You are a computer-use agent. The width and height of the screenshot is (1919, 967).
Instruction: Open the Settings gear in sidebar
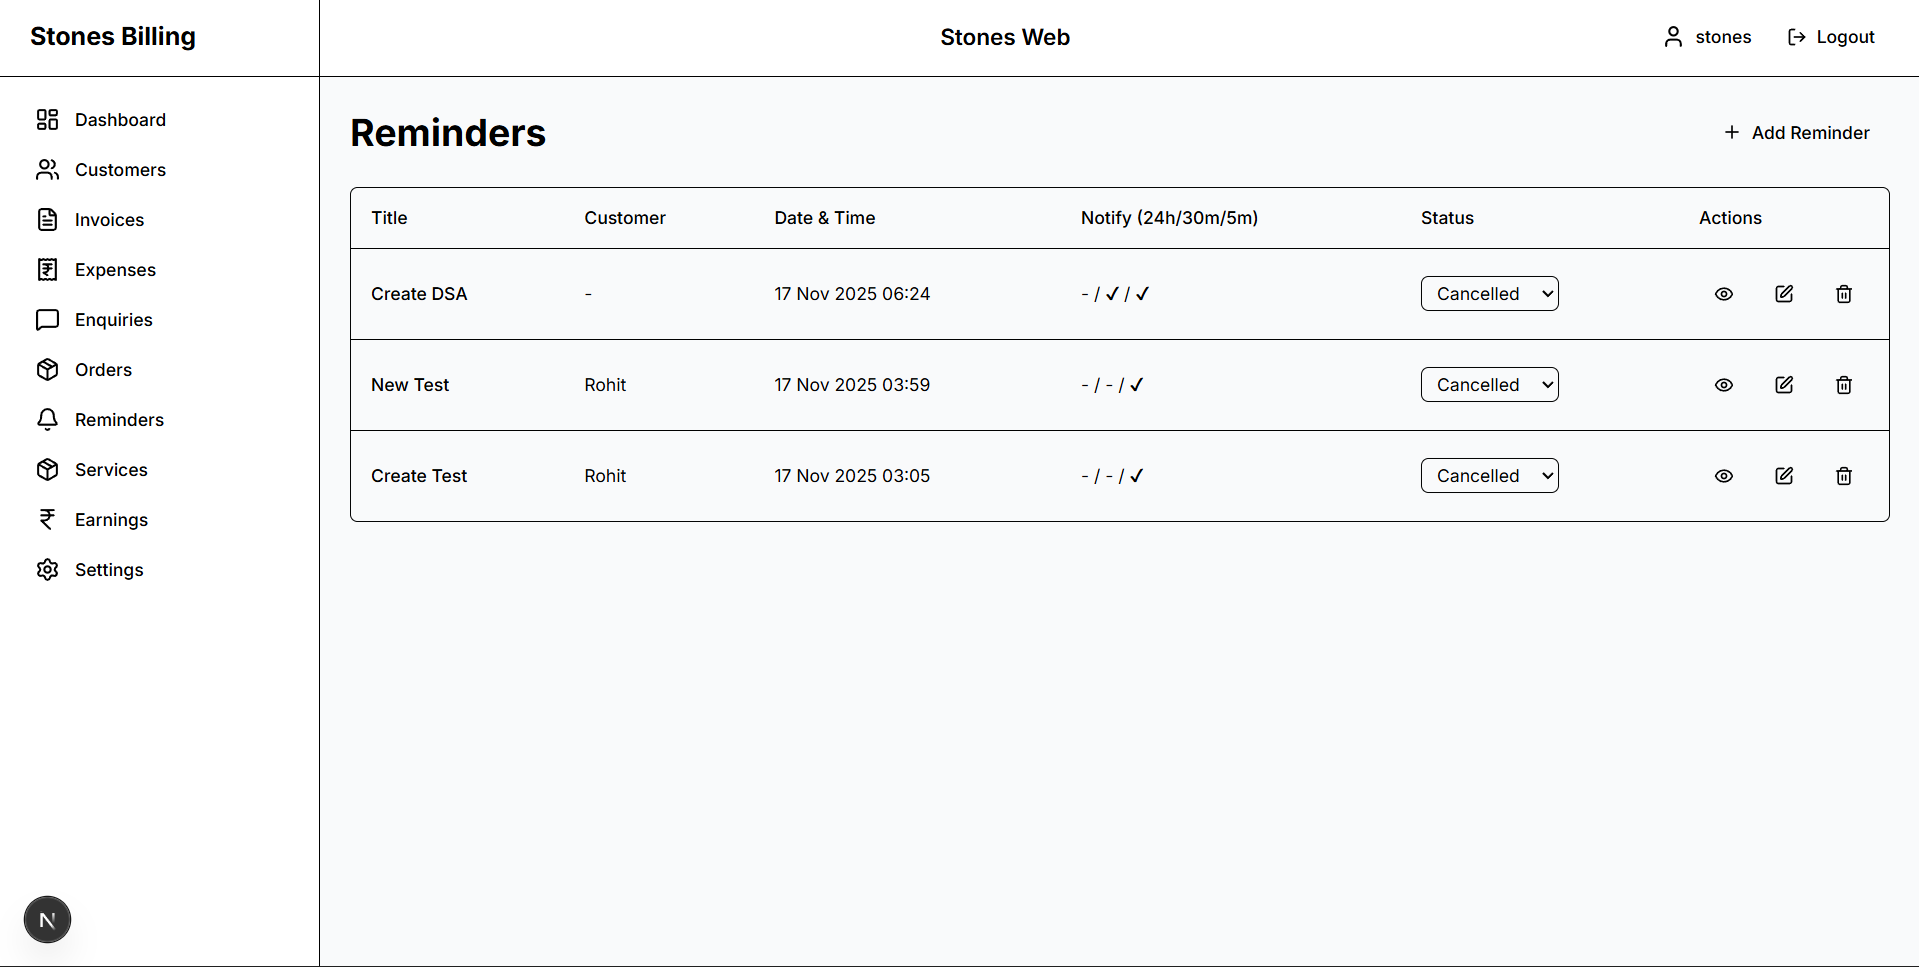pos(48,569)
